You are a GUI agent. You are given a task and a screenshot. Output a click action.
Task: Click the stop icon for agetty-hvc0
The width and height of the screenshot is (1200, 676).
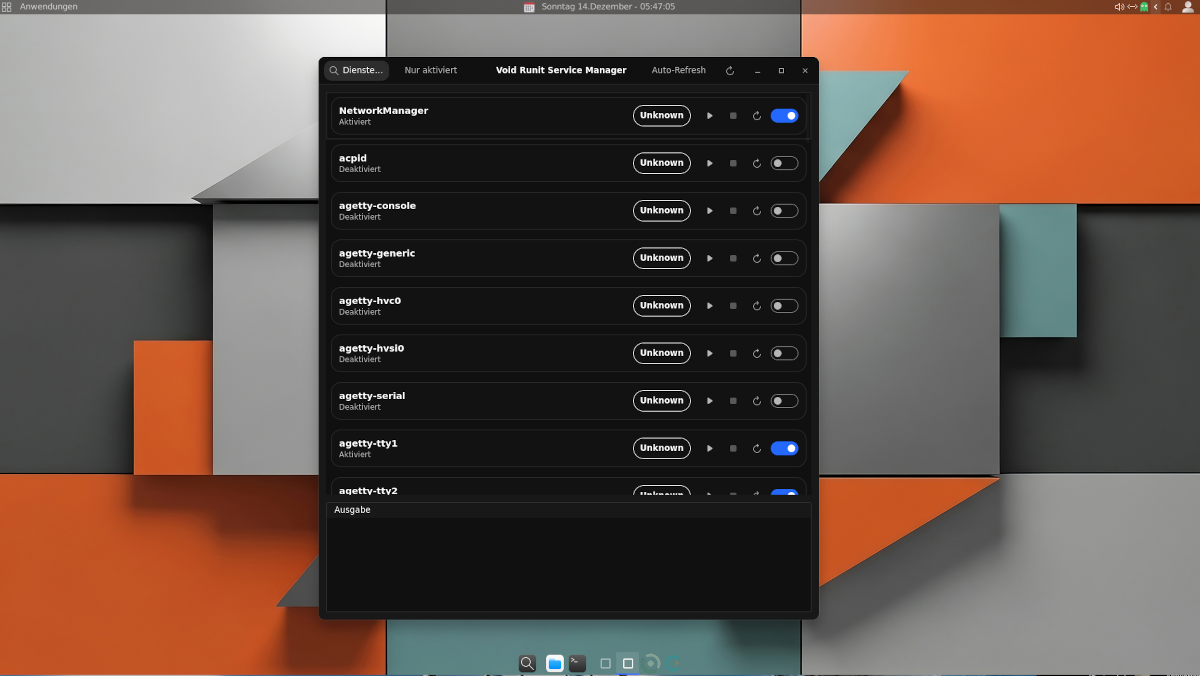733,306
